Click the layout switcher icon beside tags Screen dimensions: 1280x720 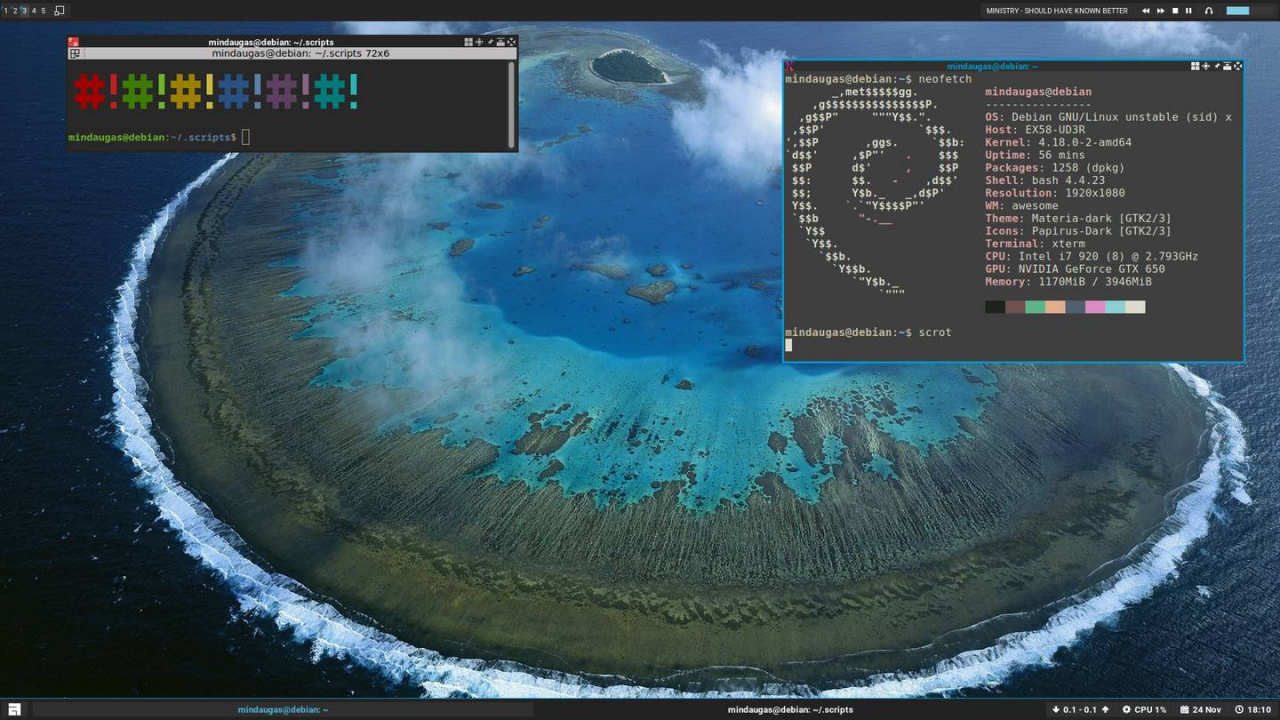[x=59, y=10]
